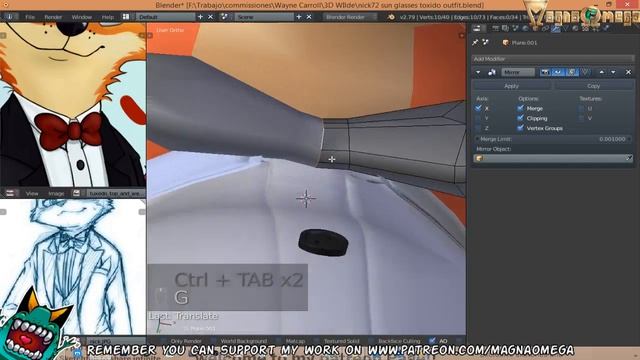The height and width of the screenshot is (360, 640).
Task: Switch to Scene properties tab
Action: [x=516, y=28]
